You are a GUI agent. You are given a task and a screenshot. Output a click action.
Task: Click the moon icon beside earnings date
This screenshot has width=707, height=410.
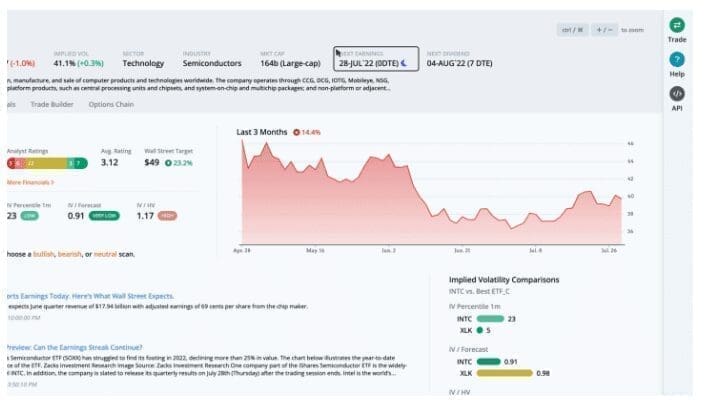click(404, 62)
